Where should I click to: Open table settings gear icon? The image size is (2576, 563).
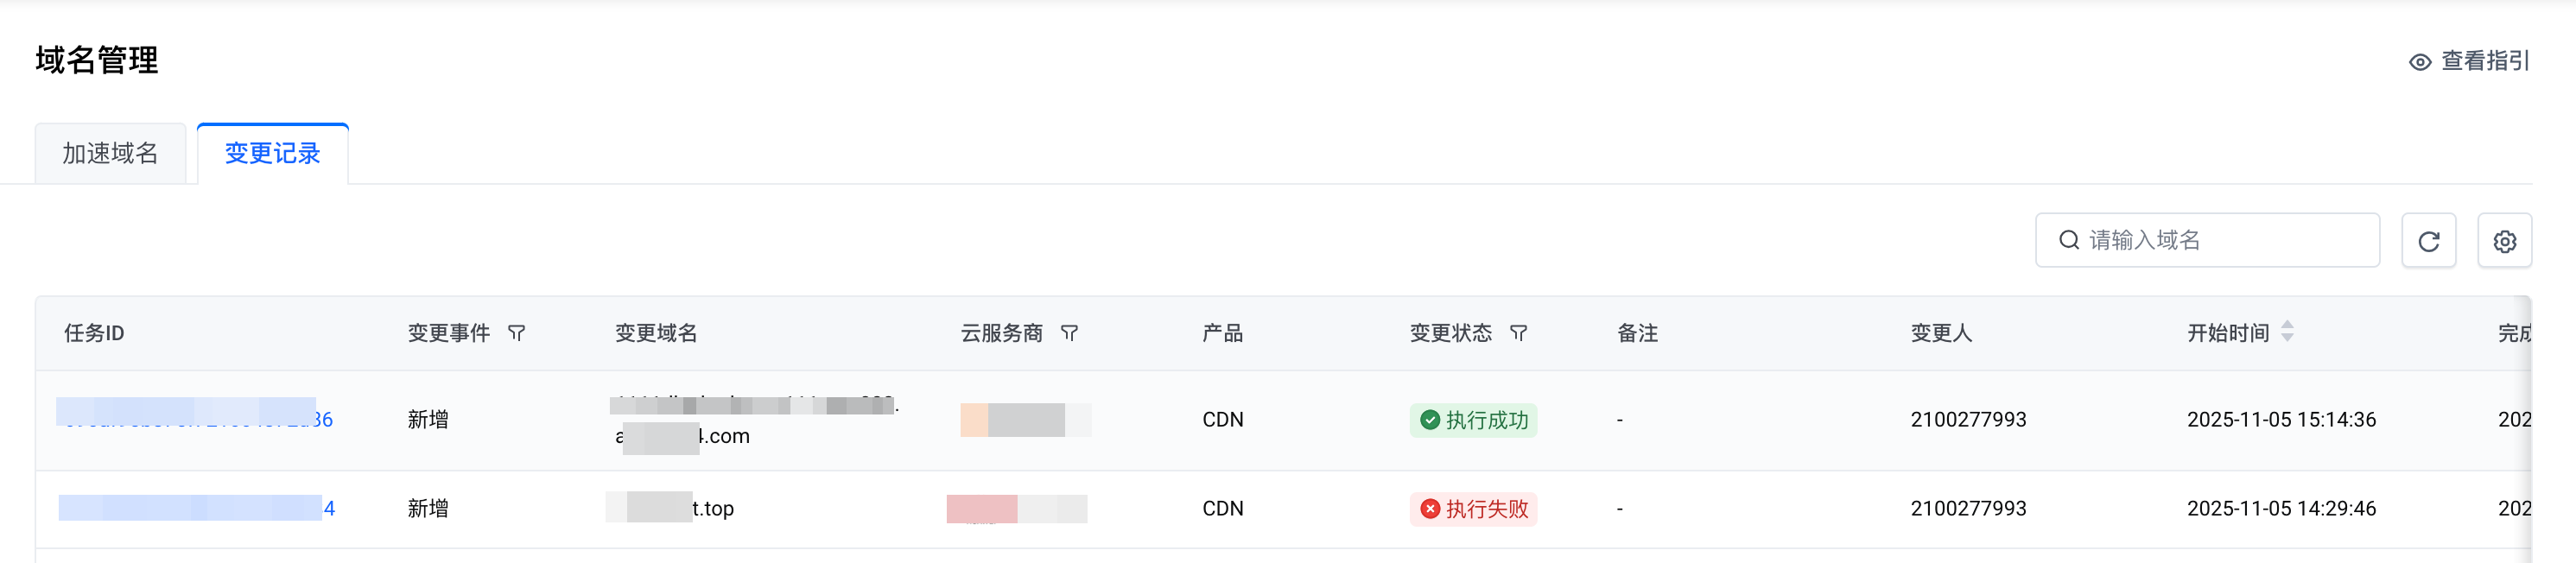click(2504, 241)
